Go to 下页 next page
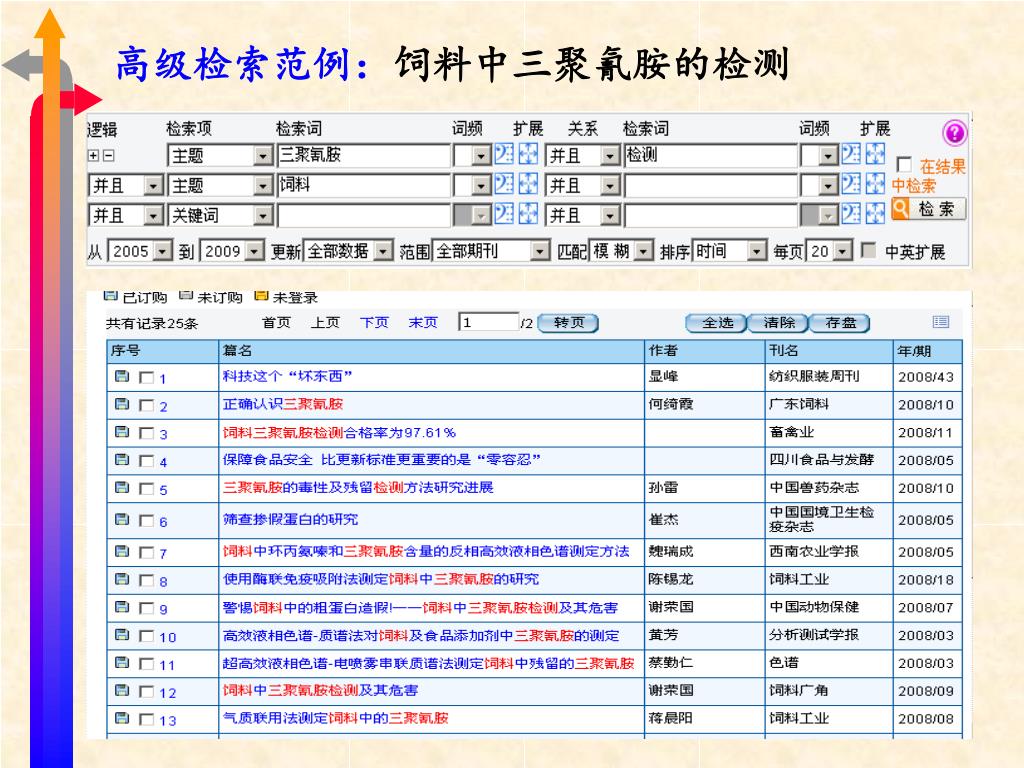This screenshot has width=1024, height=768. 374,322
